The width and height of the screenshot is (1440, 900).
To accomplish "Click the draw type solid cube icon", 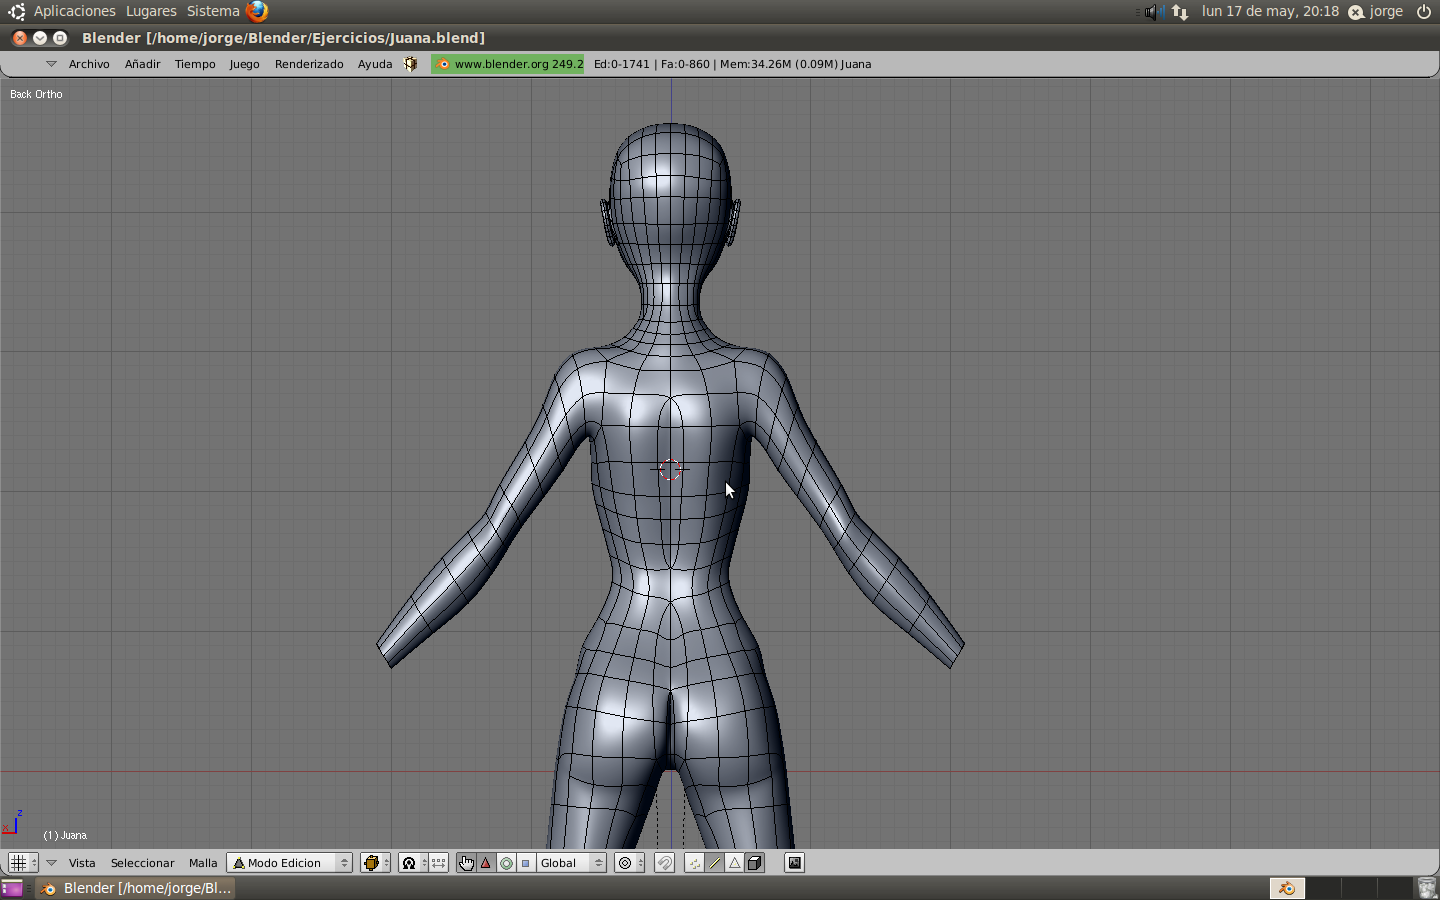I will 371,863.
